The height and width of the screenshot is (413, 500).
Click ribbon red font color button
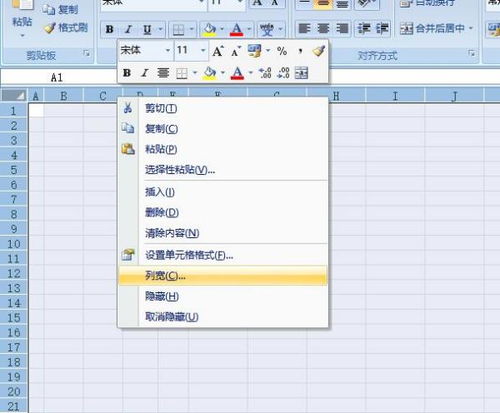(236, 30)
